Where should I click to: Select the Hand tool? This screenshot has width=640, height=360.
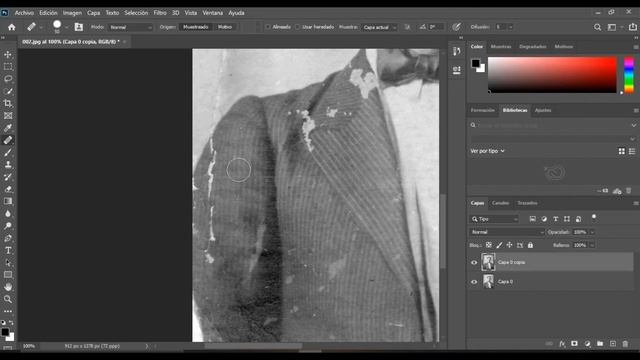[8, 287]
